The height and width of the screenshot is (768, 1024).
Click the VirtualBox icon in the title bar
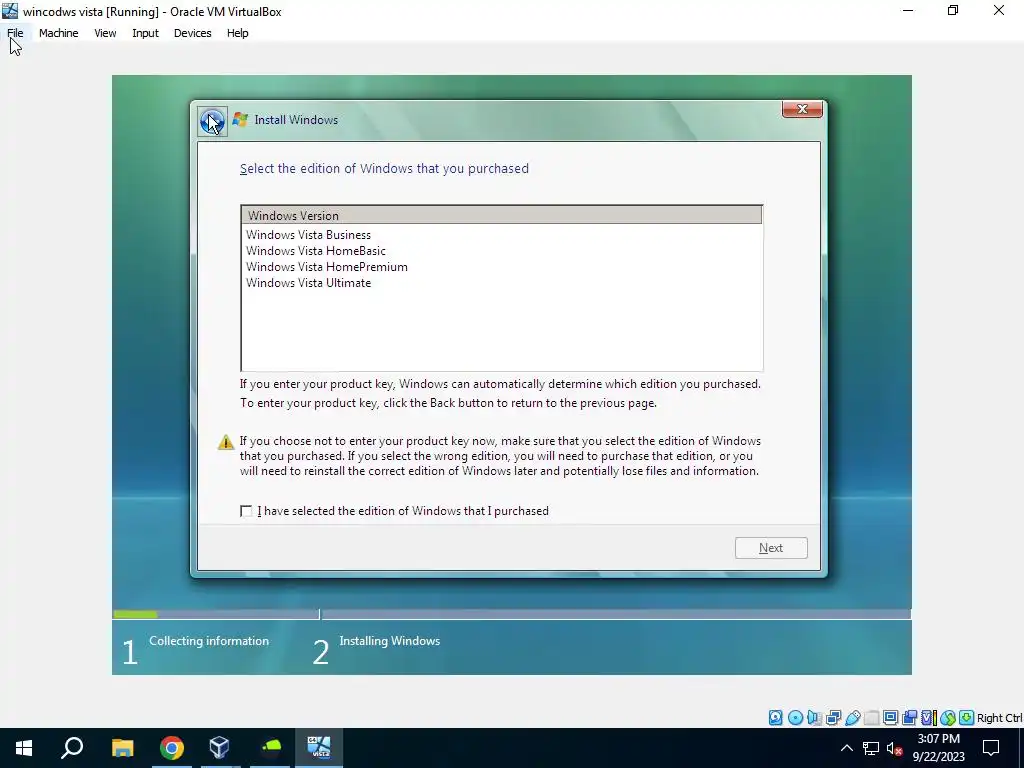pos(10,11)
